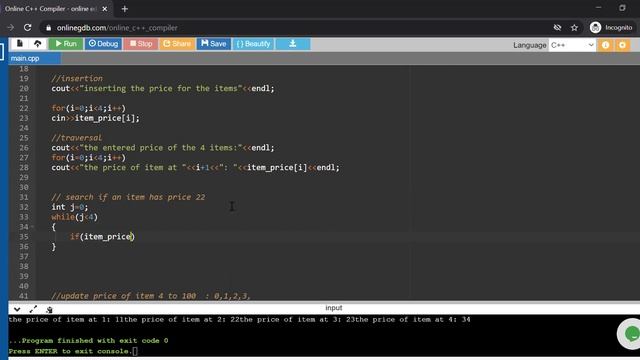
Task: Click 'int j=0;' on line 32
Action: click(x=69, y=207)
